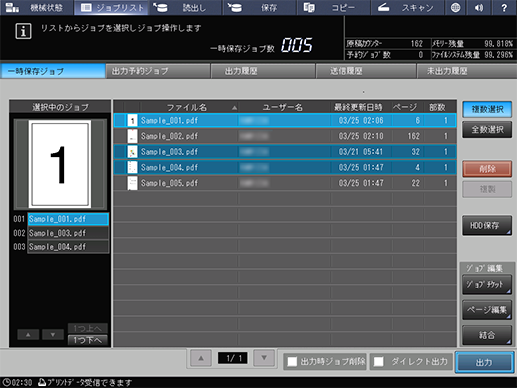517x388 pixels.
Task: Open the machine status (機械状態) screen
Action: click(36, 7)
